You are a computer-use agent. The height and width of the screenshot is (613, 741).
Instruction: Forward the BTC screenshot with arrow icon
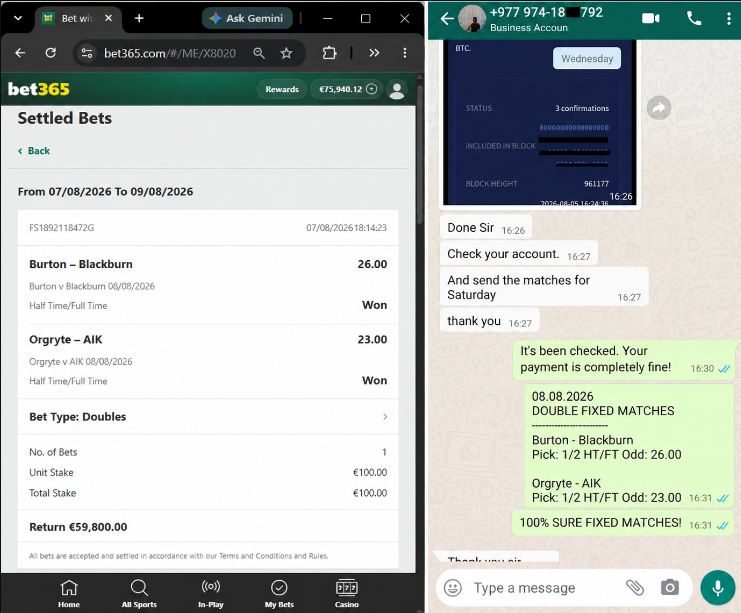point(659,108)
